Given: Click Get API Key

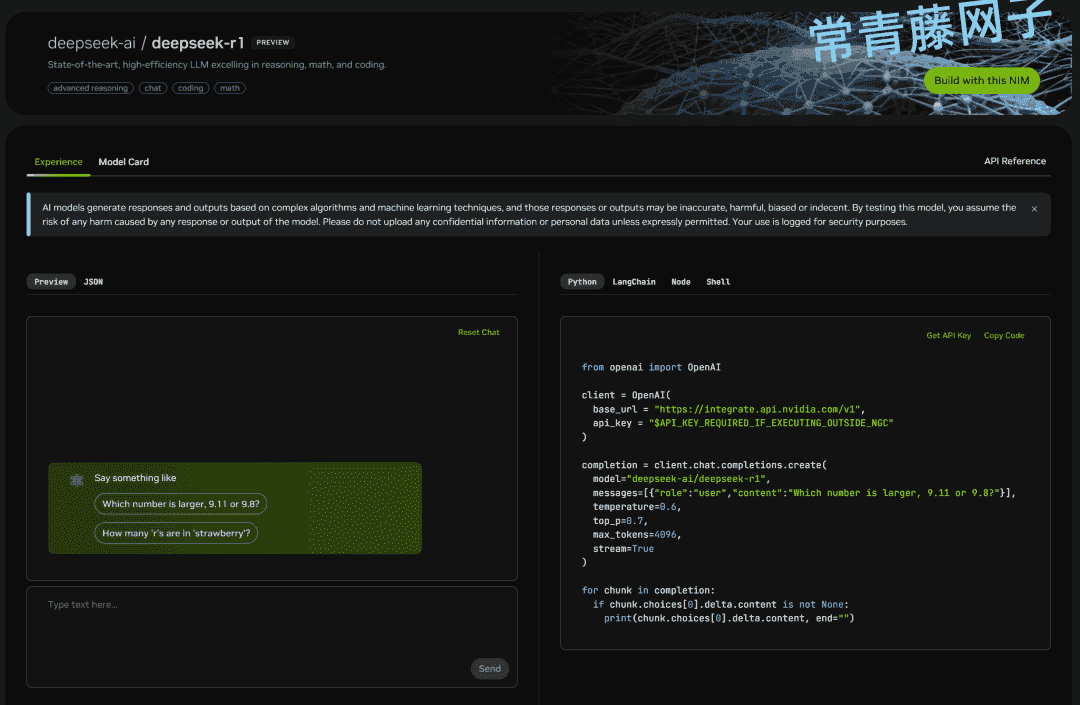Looking at the screenshot, I should (948, 335).
